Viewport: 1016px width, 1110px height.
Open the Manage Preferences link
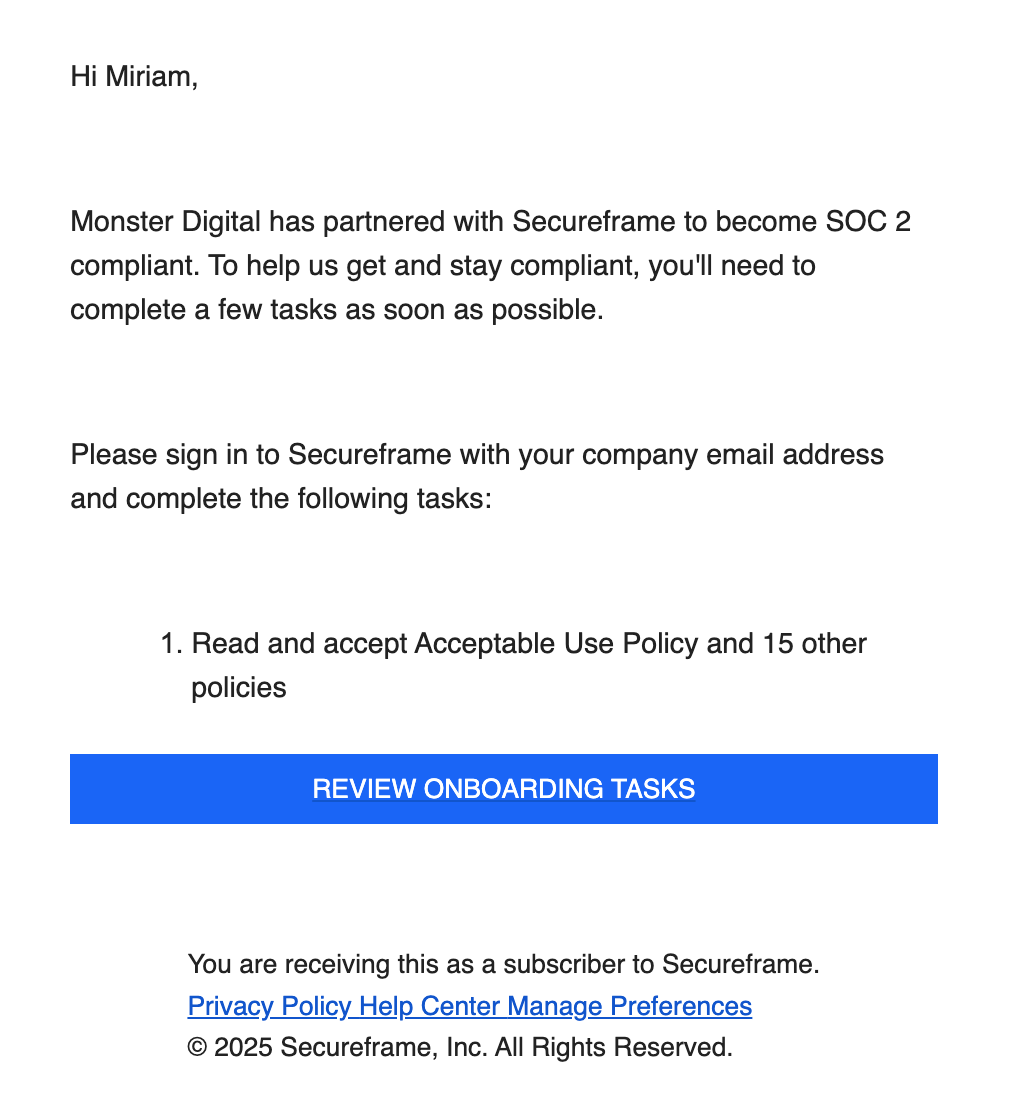point(629,1006)
